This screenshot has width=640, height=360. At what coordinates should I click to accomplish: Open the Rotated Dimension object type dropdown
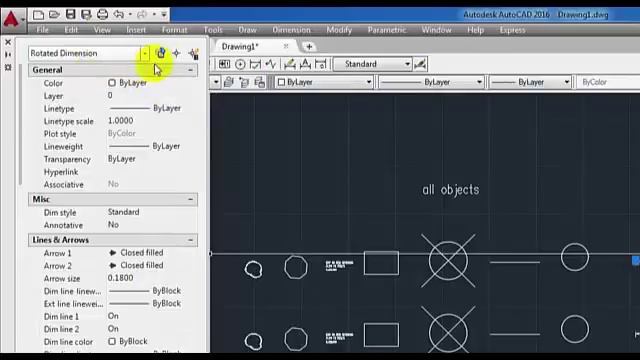point(145,53)
